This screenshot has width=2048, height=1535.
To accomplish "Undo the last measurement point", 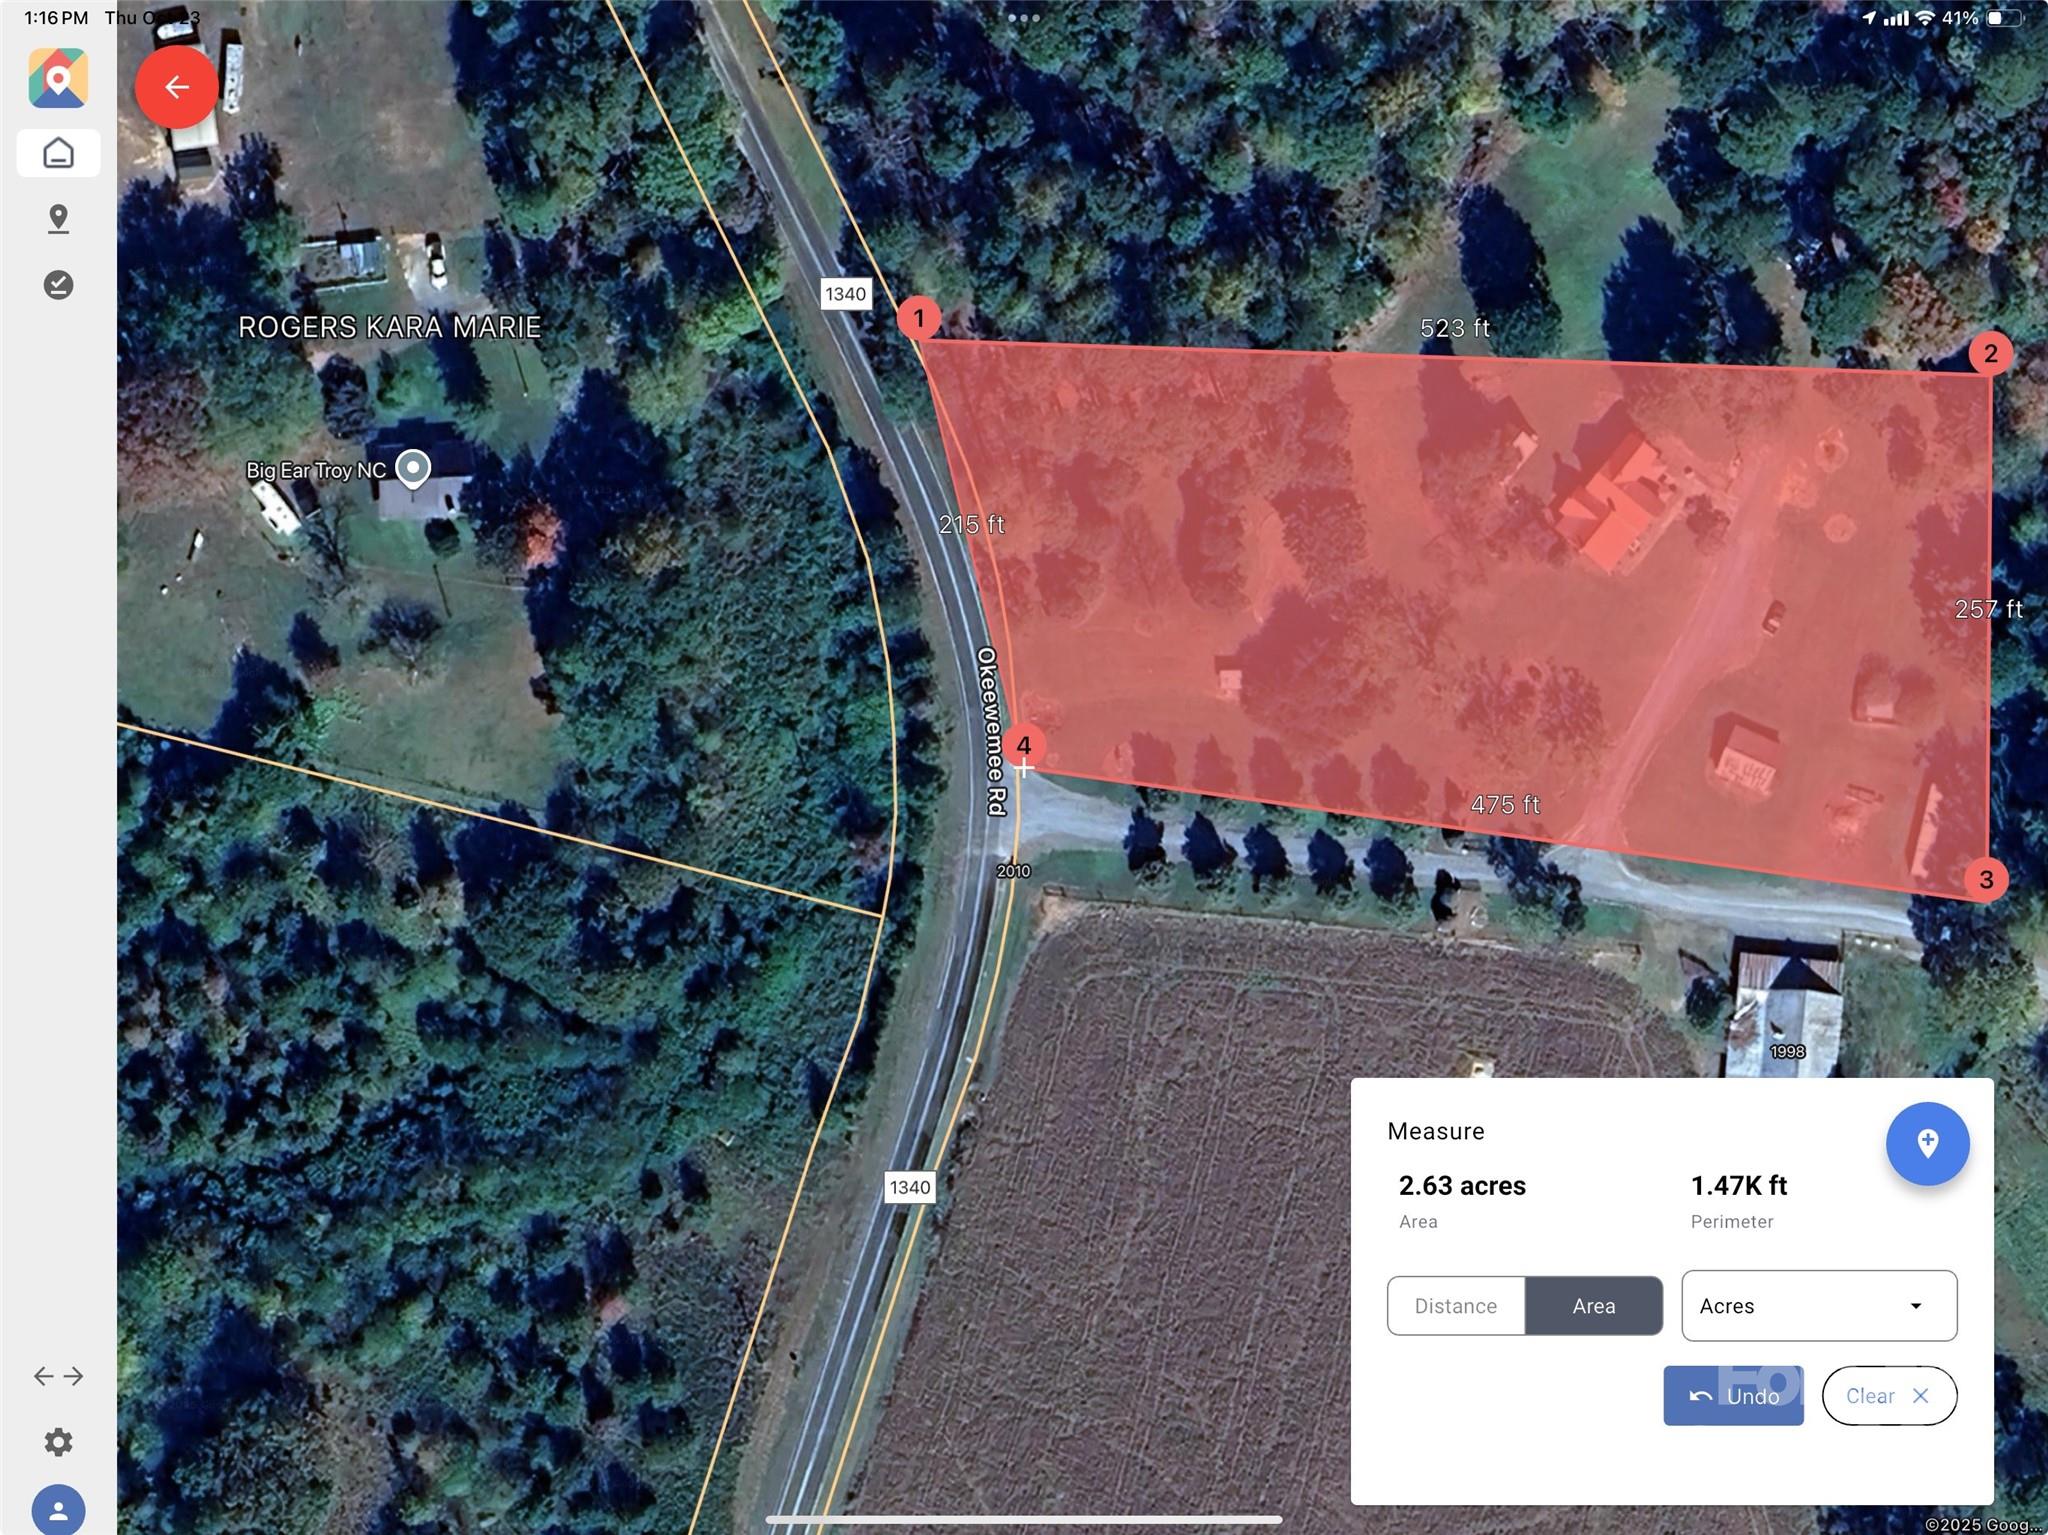I will [x=1733, y=1395].
